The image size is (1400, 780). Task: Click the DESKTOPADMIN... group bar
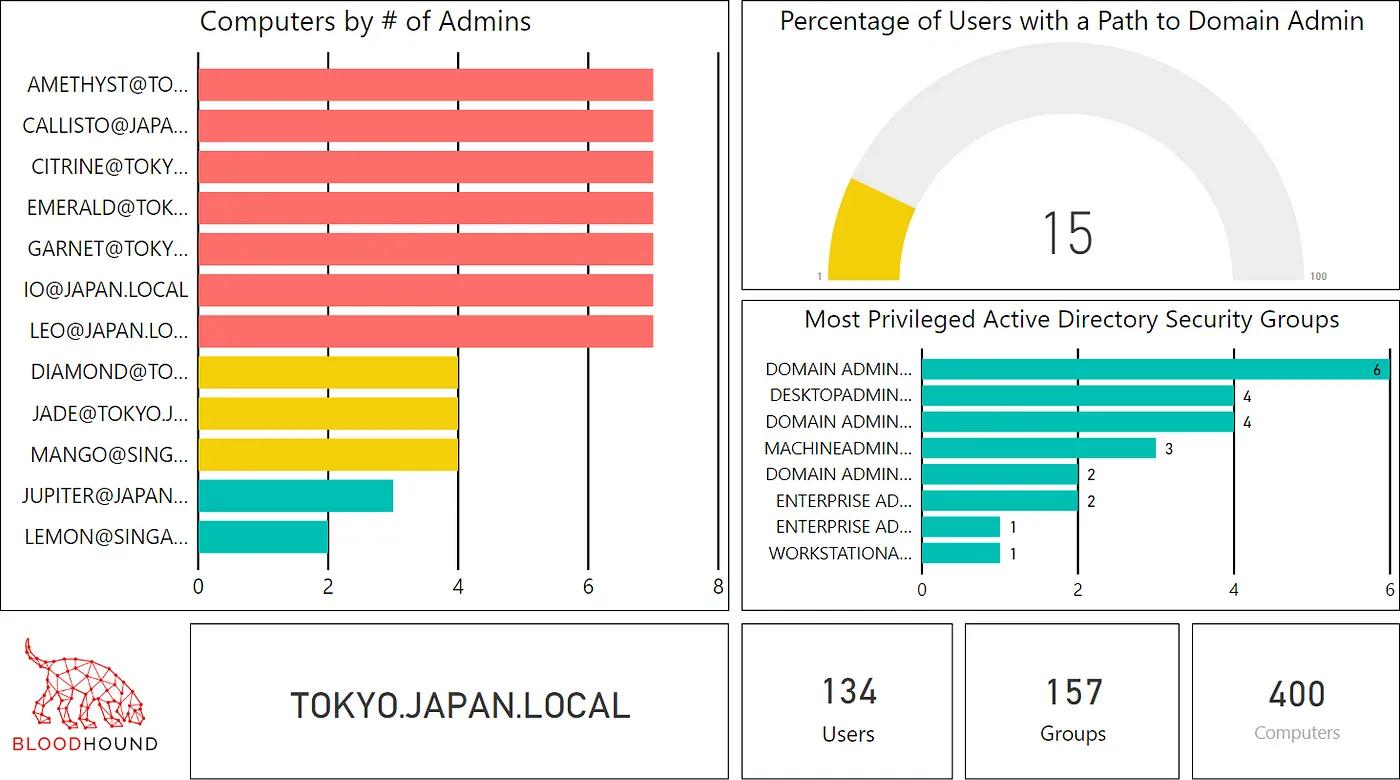[1078, 396]
